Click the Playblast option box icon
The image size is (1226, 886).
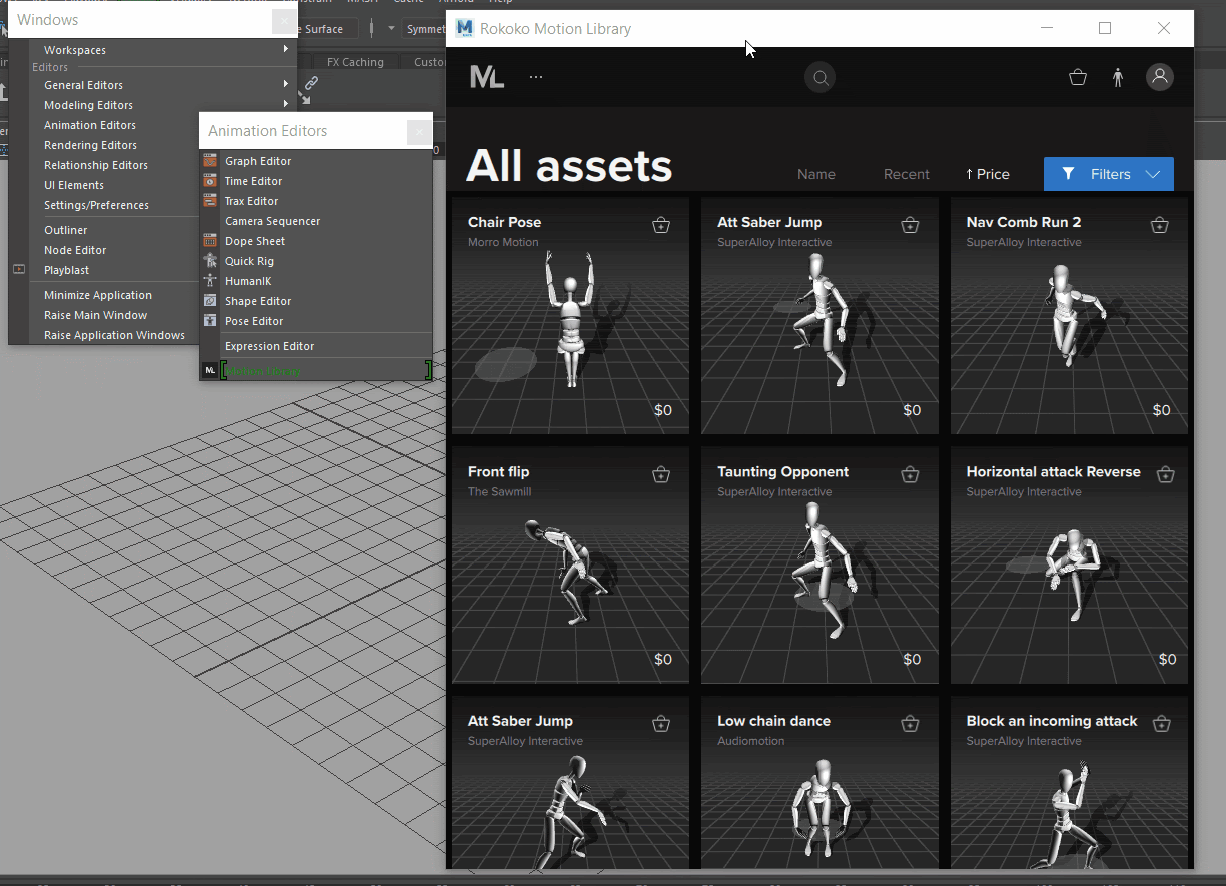[18, 270]
